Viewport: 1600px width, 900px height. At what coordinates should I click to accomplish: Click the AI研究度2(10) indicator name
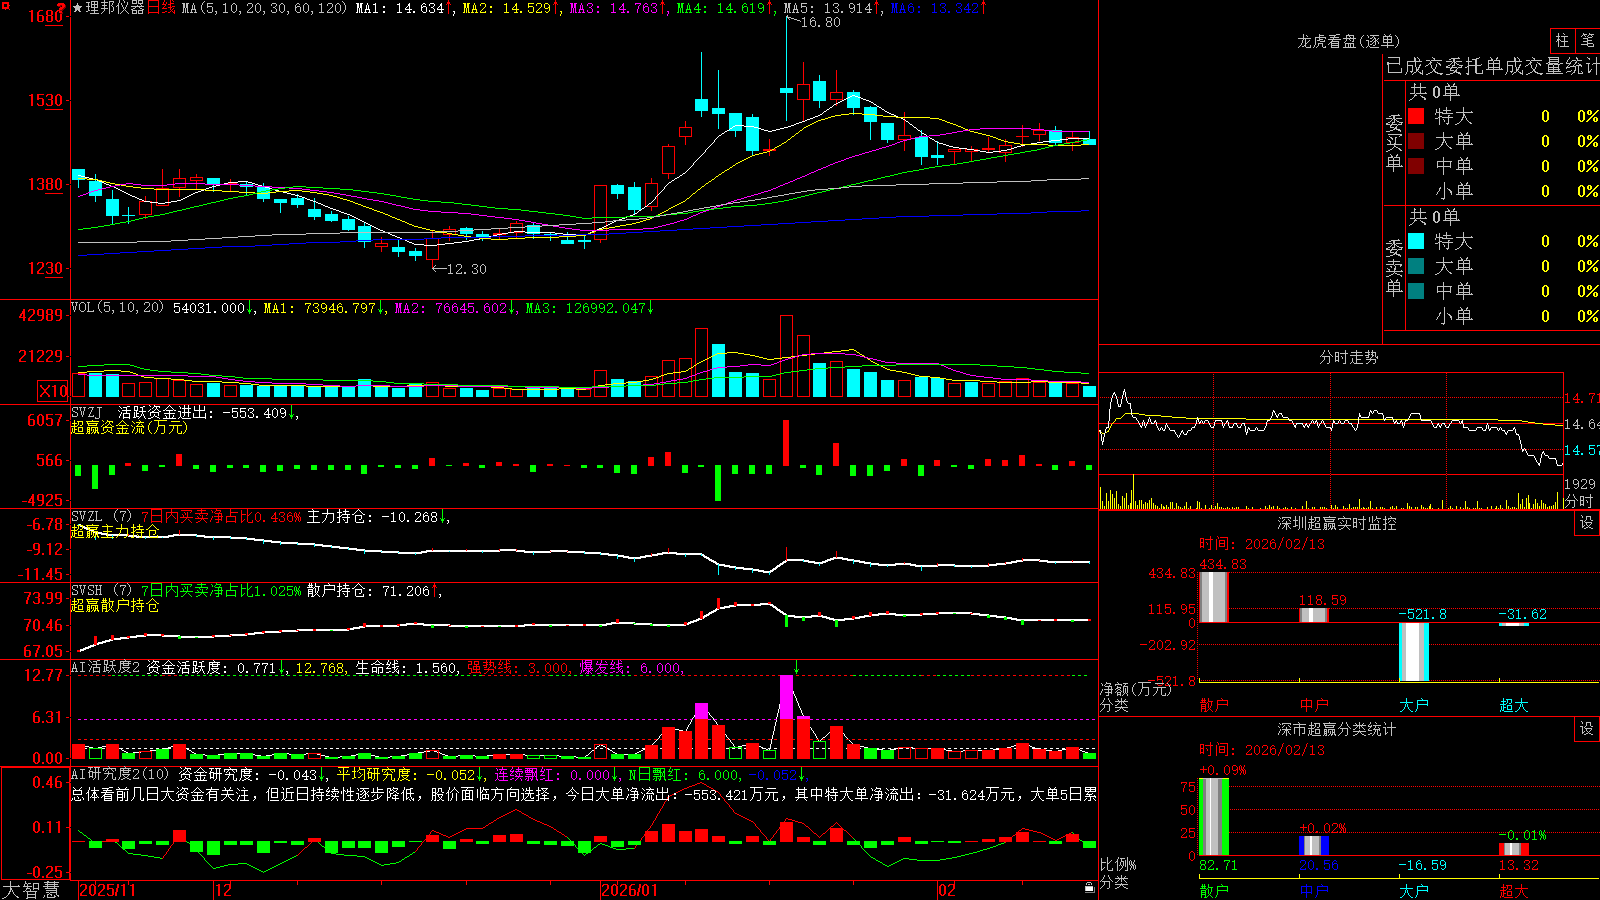click(121, 774)
